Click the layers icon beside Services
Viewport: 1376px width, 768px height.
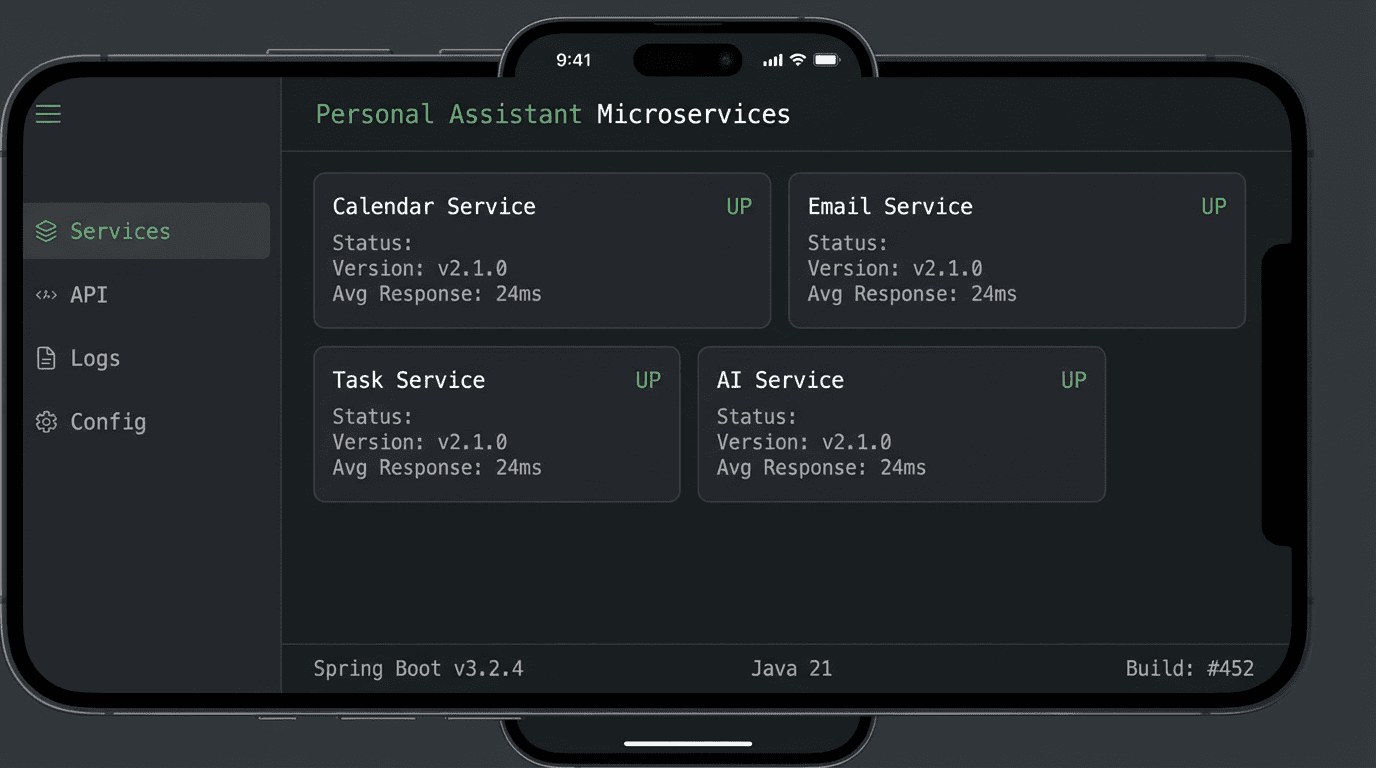point(44,230)
